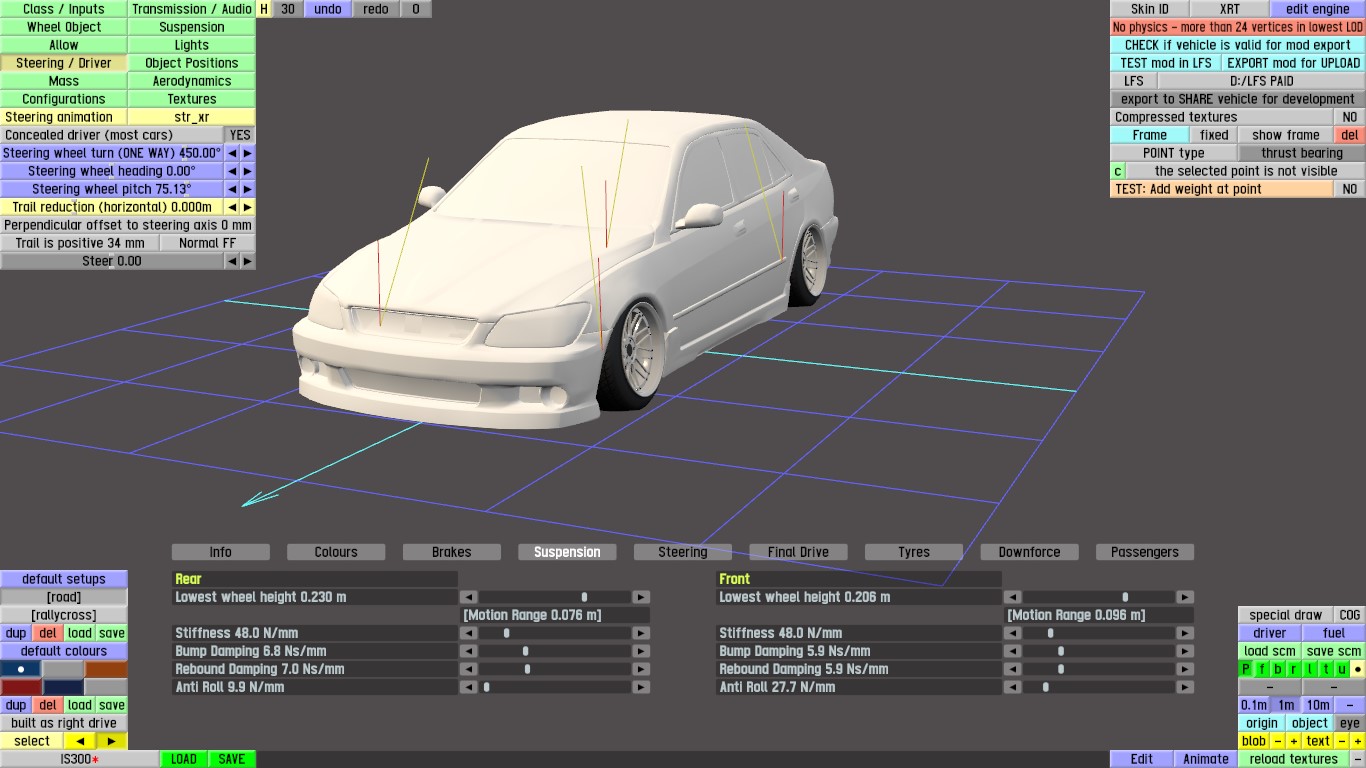The height and width of the screenshot is (768, 1366).
Task: Decrease Rear Lowest wheel height with left arrow
Action: point(467,597)
